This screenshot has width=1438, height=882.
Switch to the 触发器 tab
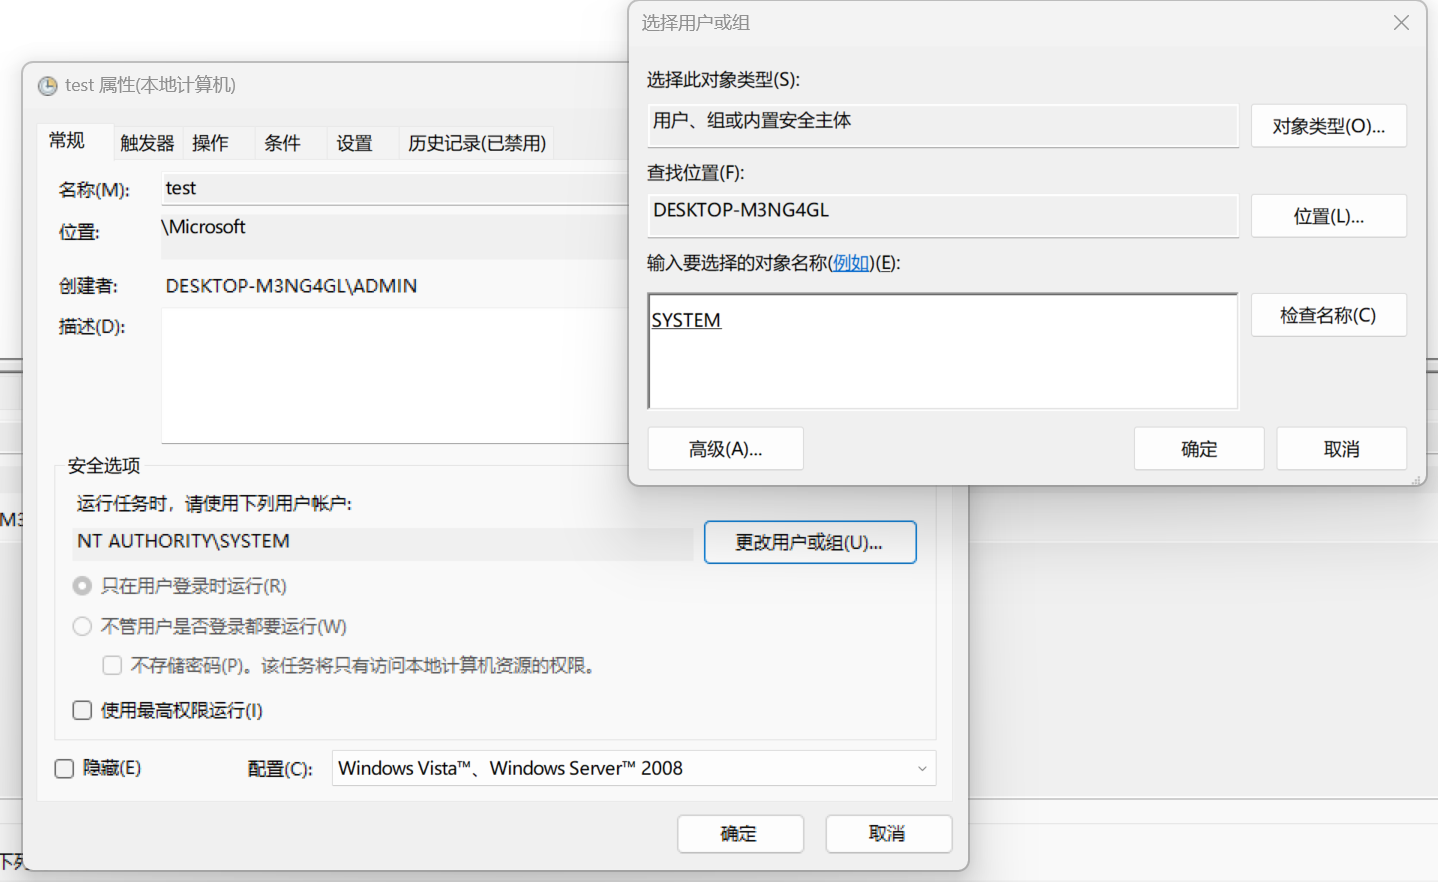pyautogui.click(x=147, y=143)
